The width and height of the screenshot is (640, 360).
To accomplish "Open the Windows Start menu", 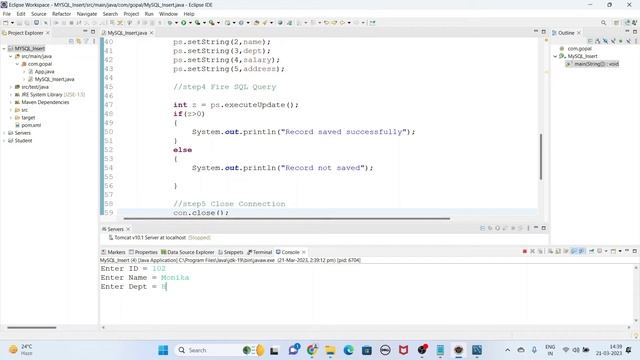I will click(x=163, y=350).
